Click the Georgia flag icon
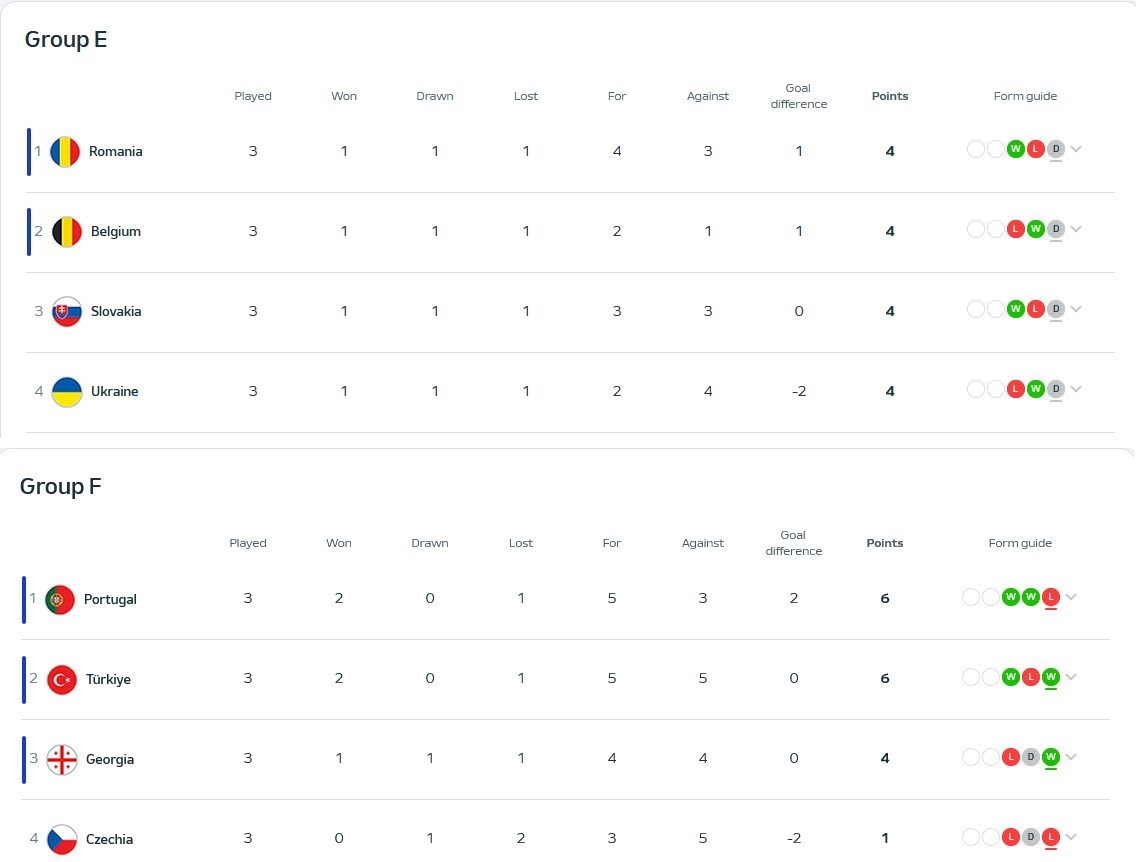 62,760
